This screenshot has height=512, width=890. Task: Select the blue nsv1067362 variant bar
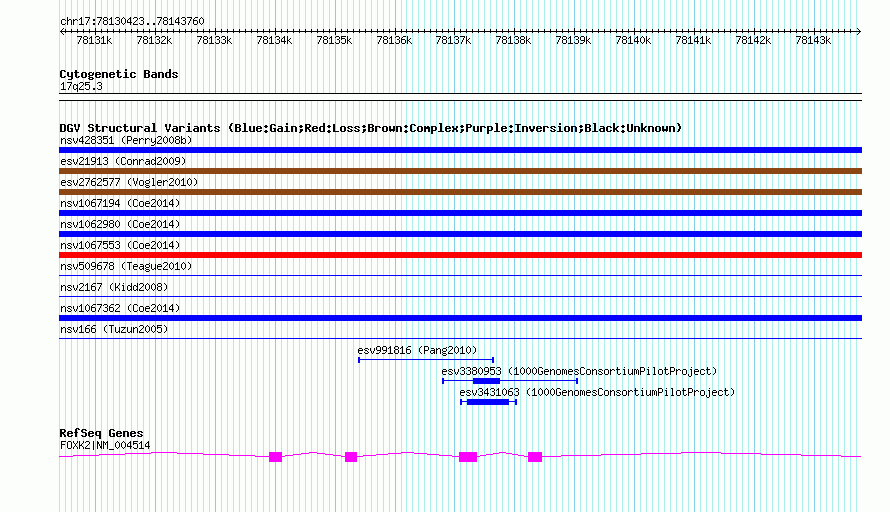pyautogui.click(x=460, y=318)
